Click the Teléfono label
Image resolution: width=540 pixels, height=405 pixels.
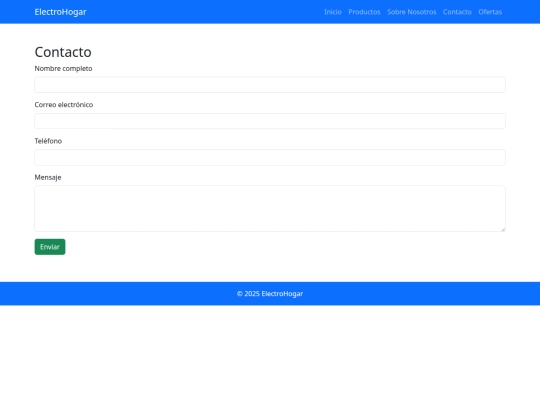(x=48, y=141)
